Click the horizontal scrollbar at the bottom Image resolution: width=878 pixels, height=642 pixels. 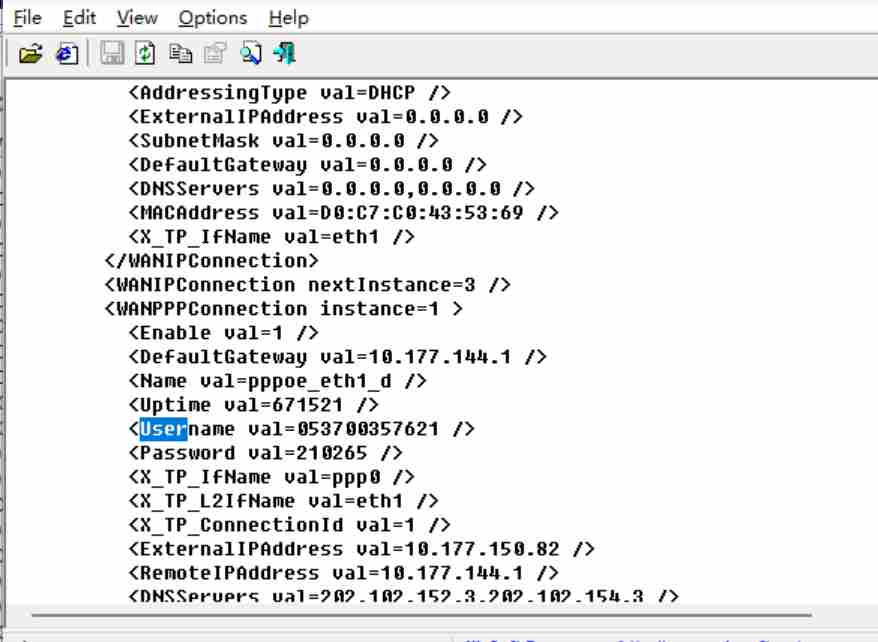[421, 615]
